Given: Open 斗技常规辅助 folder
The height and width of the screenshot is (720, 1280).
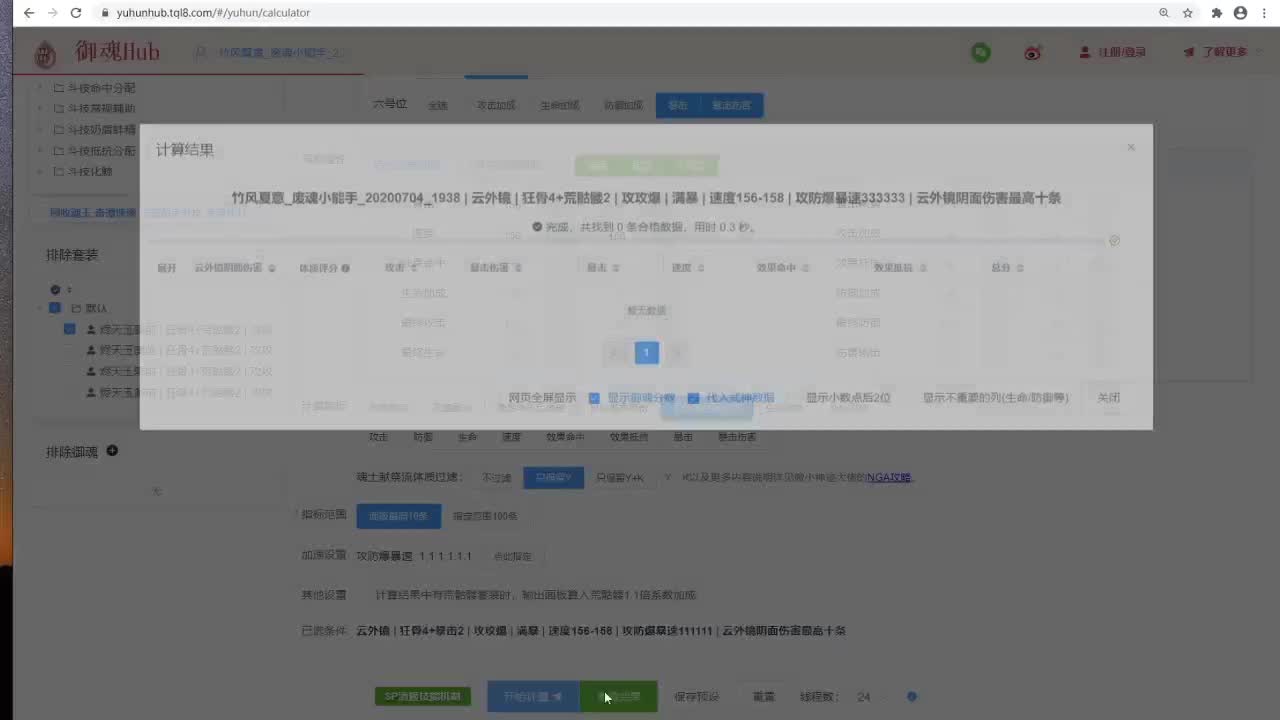Looking at the screenshot, I should click(94, 108).
